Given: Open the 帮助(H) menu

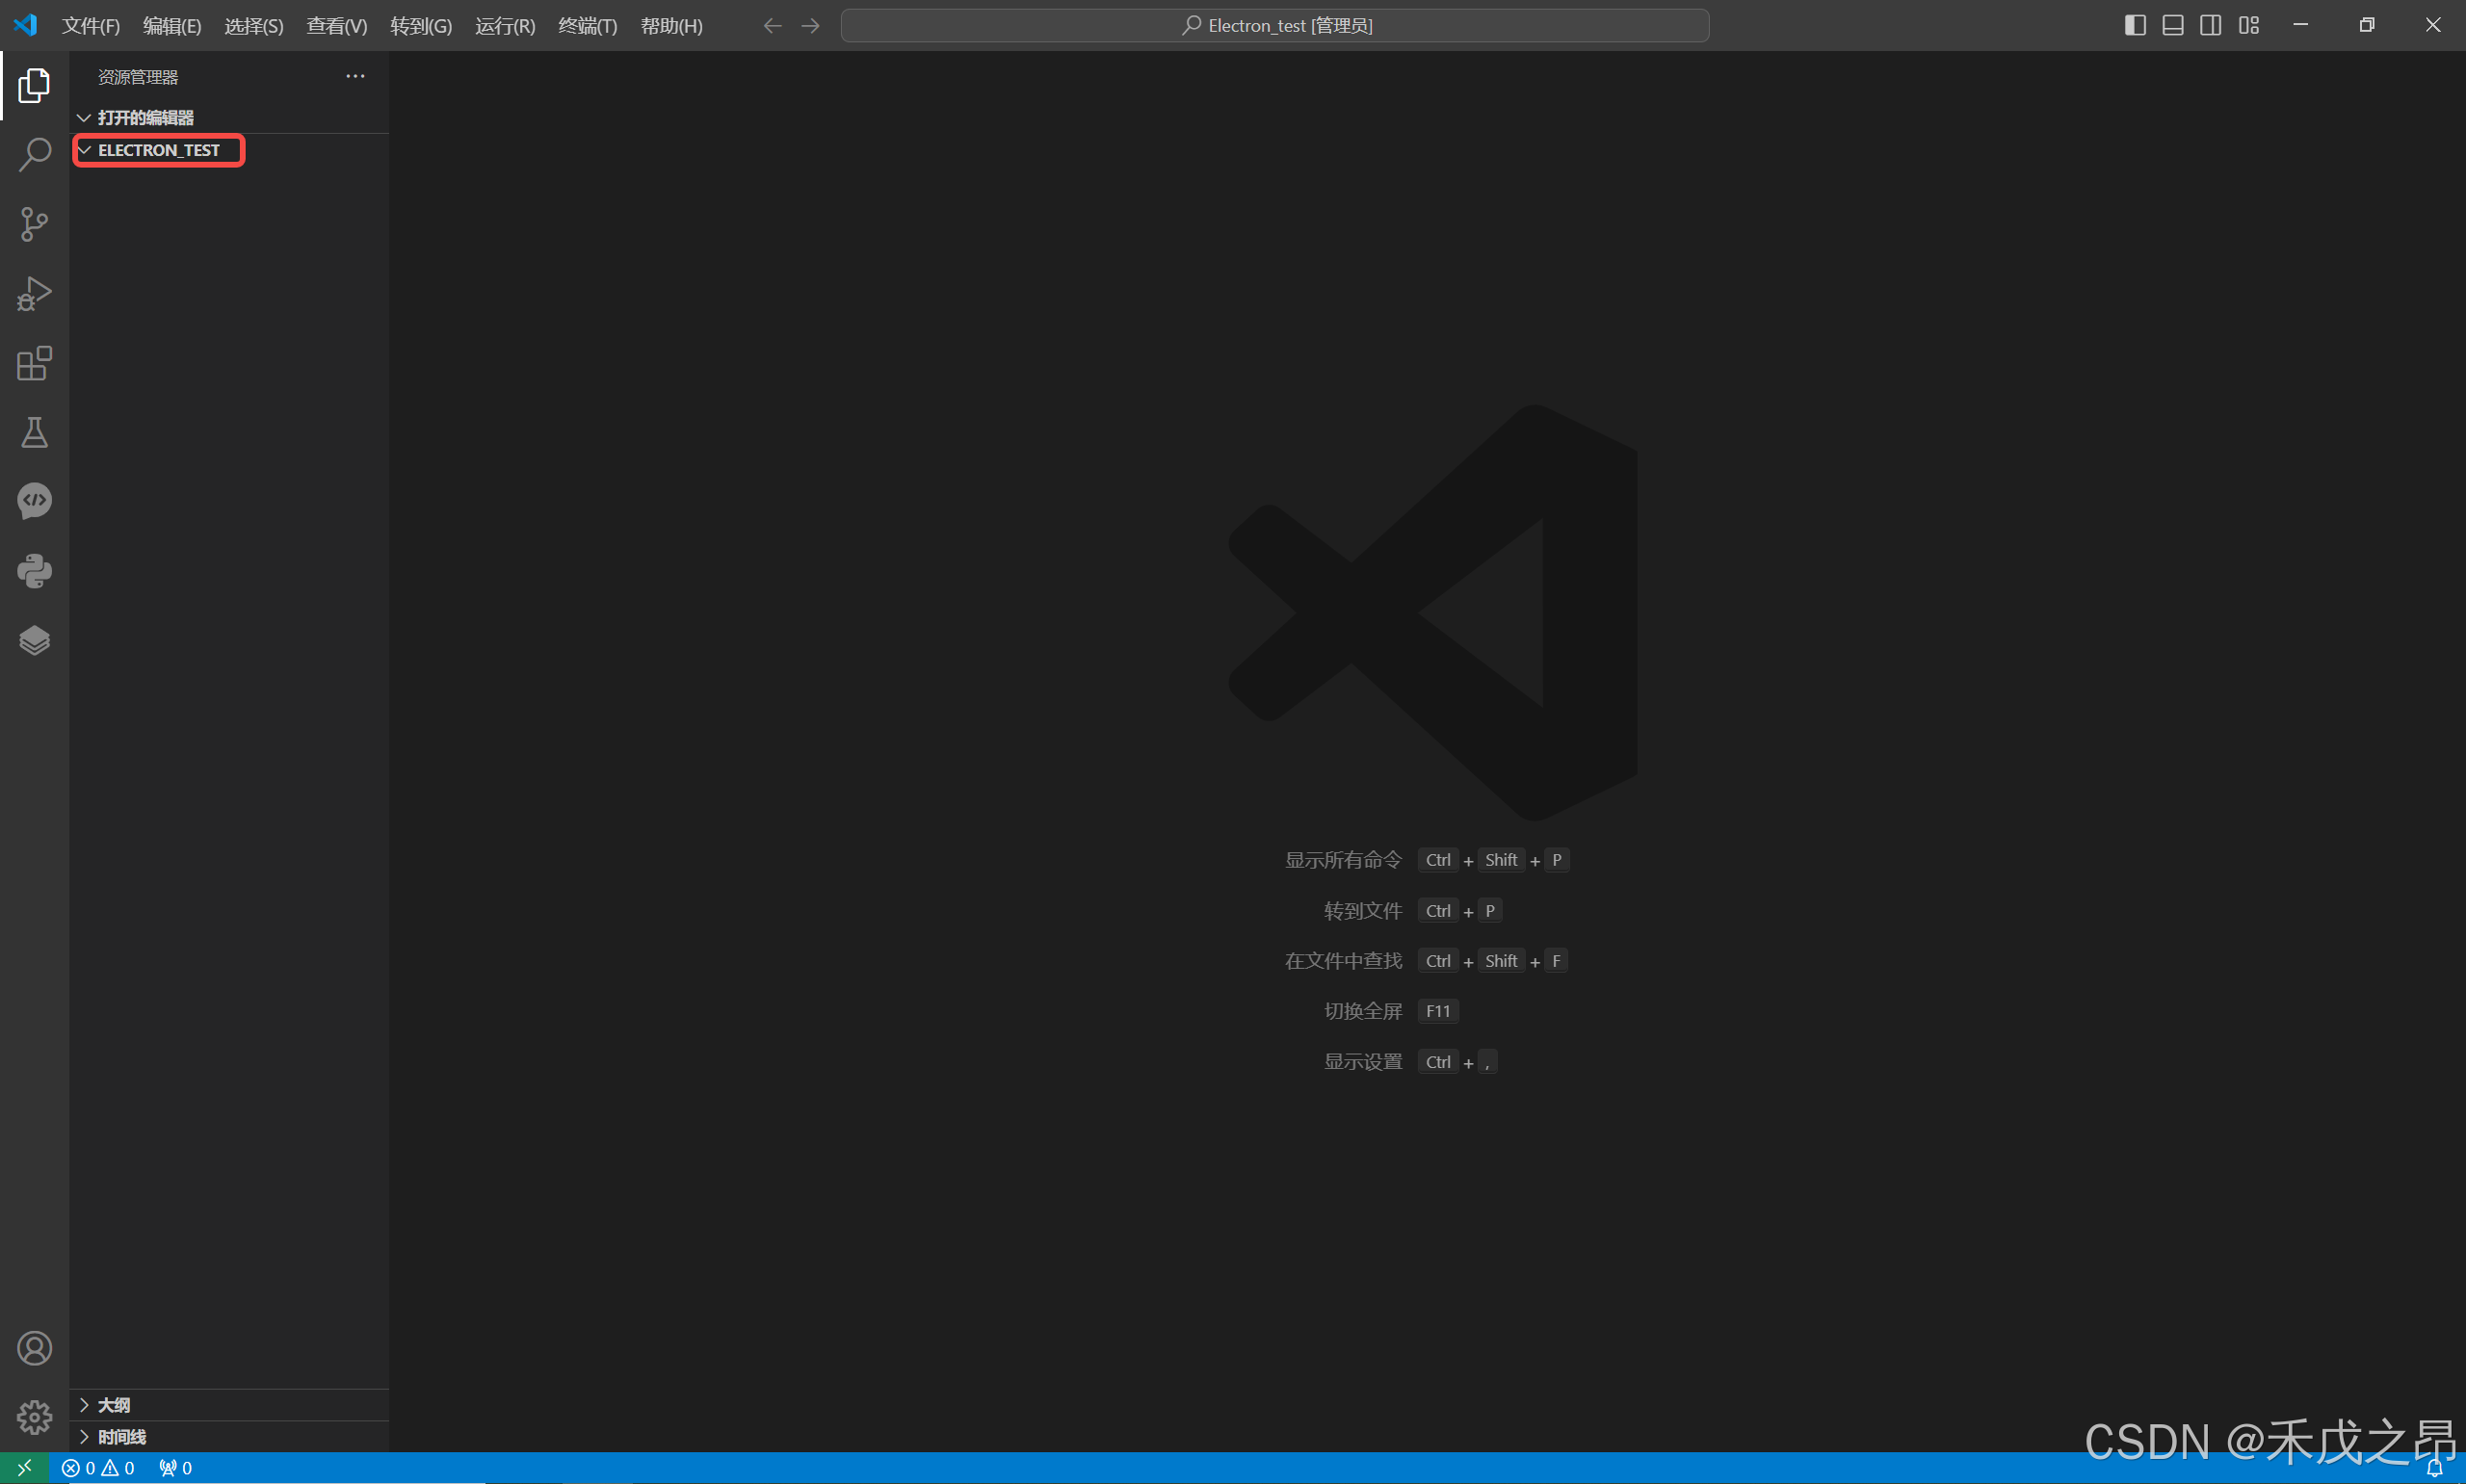Looking at the screenshot, I should point(672,26).
